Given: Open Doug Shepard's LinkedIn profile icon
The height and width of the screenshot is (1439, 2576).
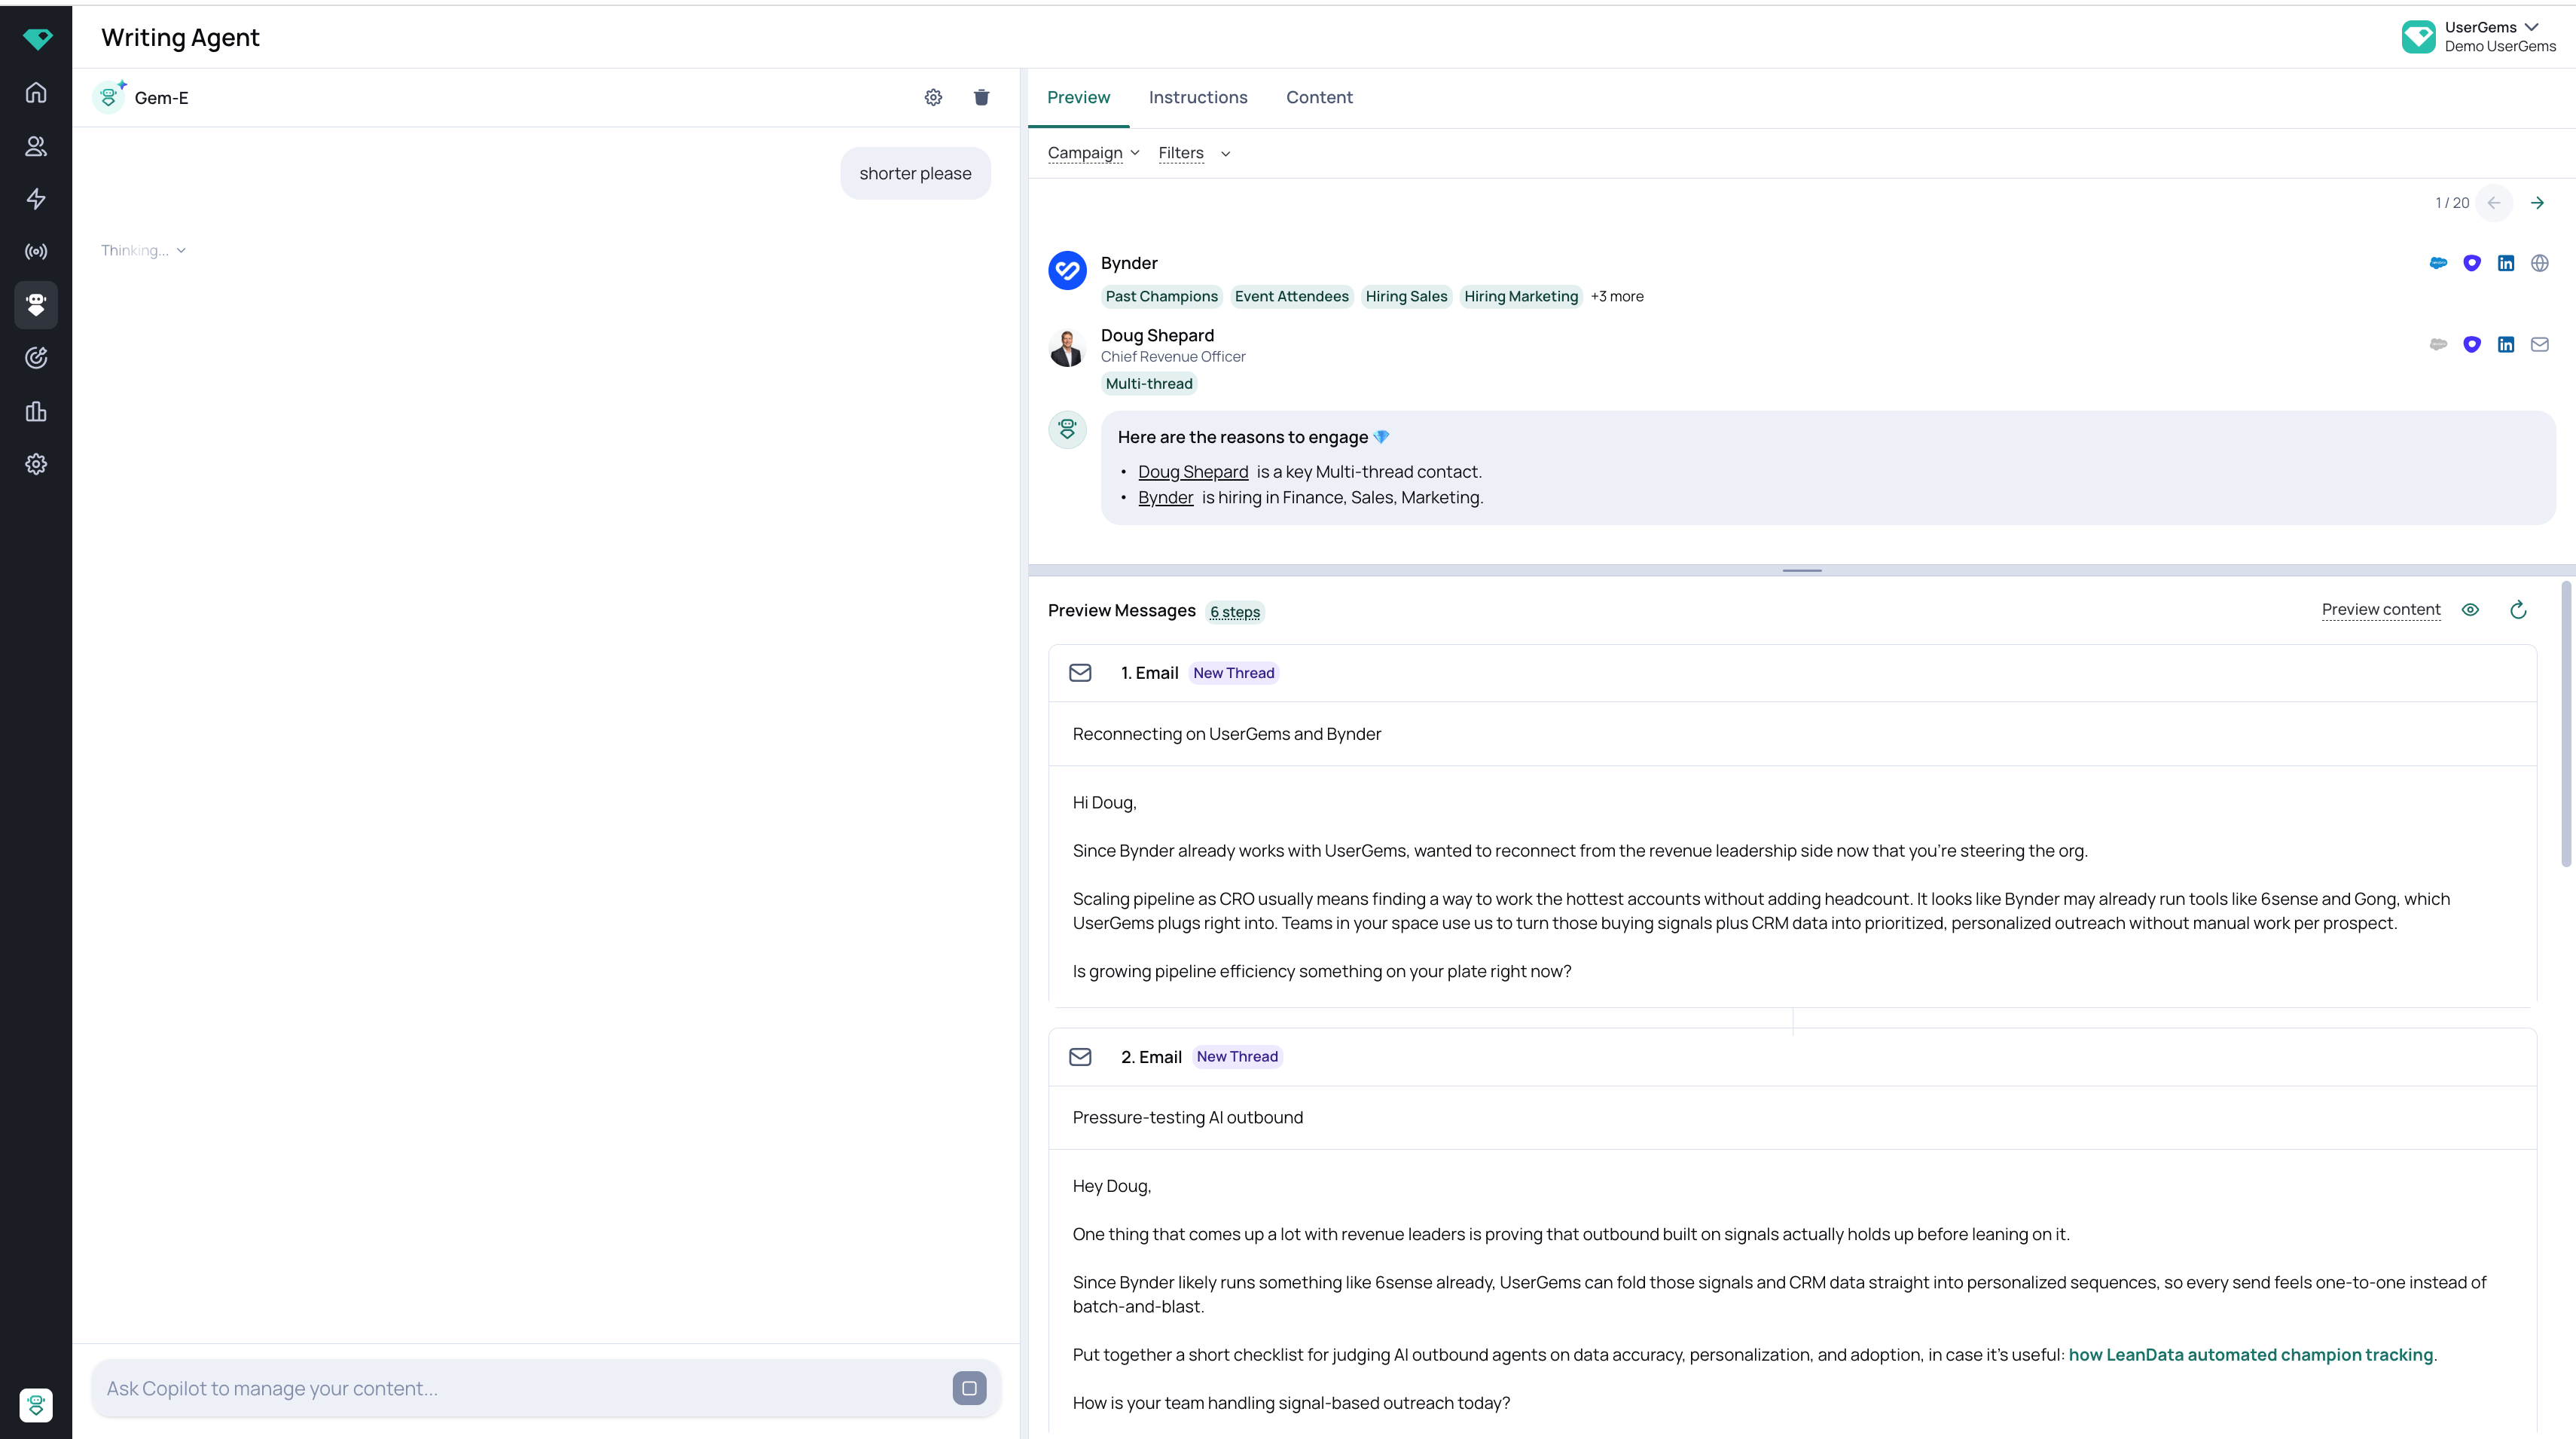Looking at the screenshot, I should [2506, 344].
